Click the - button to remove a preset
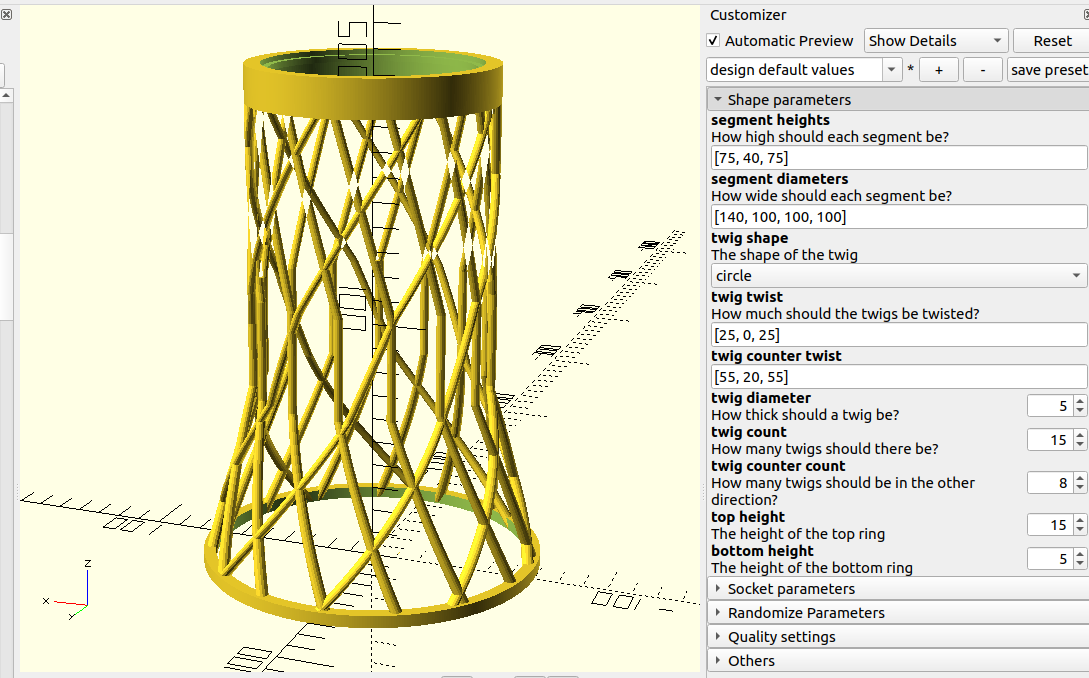The height and width of the screenshot is (678, 1089). click(981, 69)
